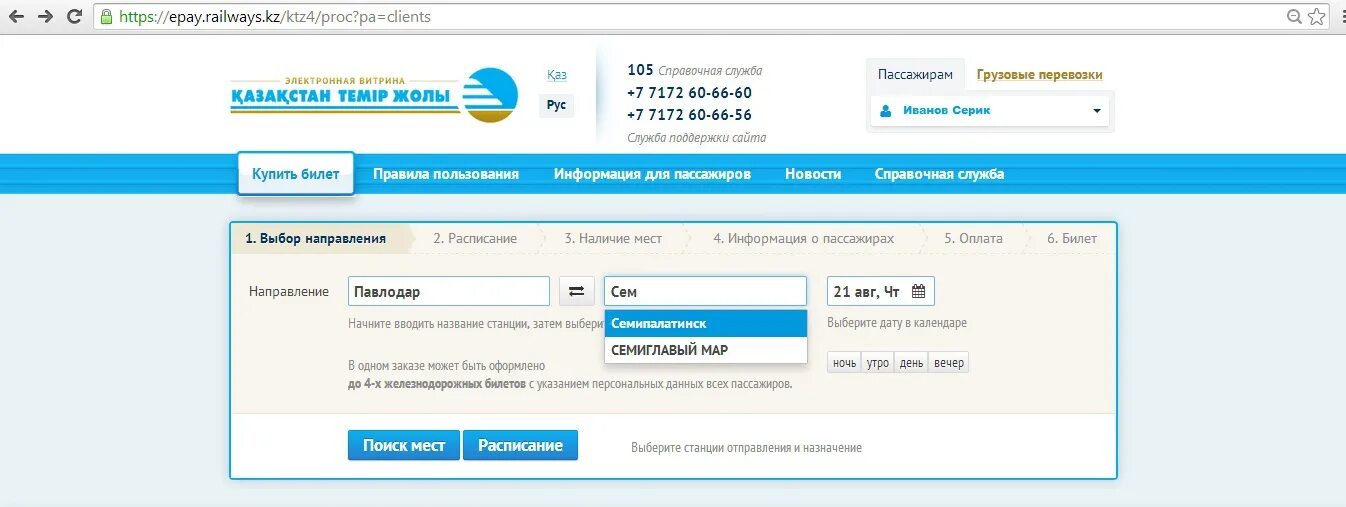Choose Семипалатинск from the suggestion list
Image resolution: width=1346 pixels, height=507 pixels.
705,324
